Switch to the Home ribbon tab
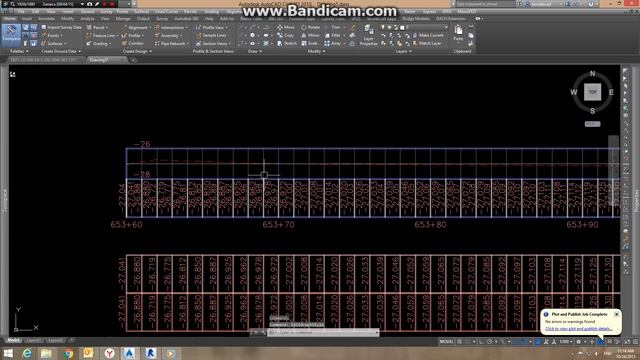 coord(9,19)
